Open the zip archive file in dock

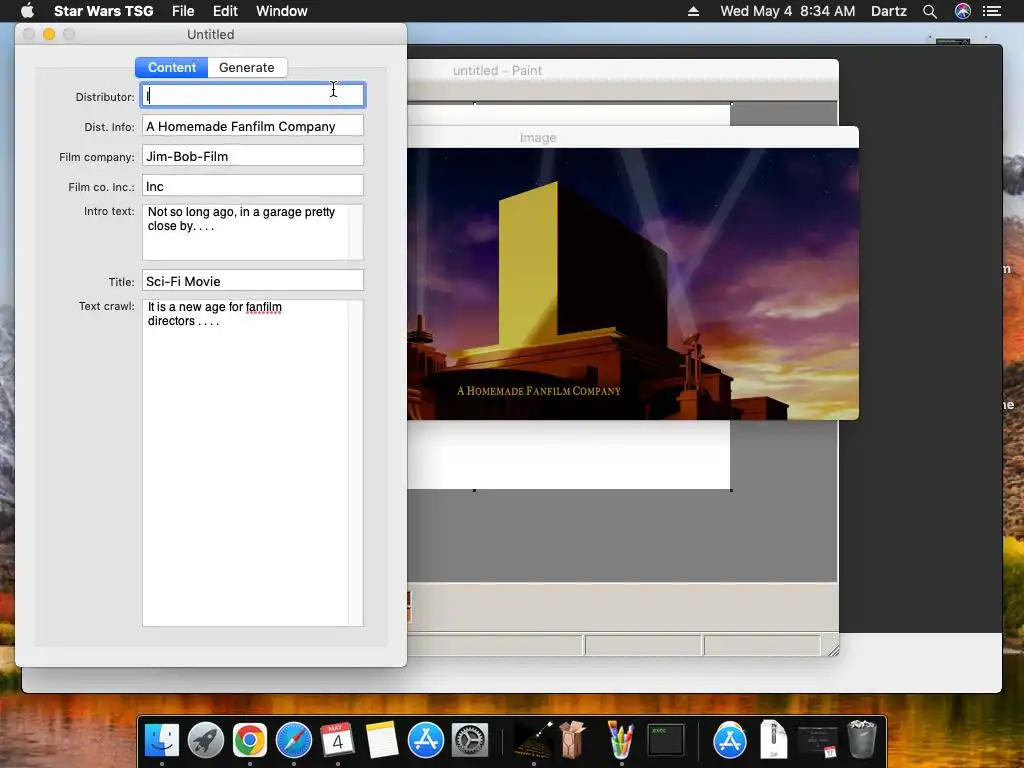coord(774,740)
